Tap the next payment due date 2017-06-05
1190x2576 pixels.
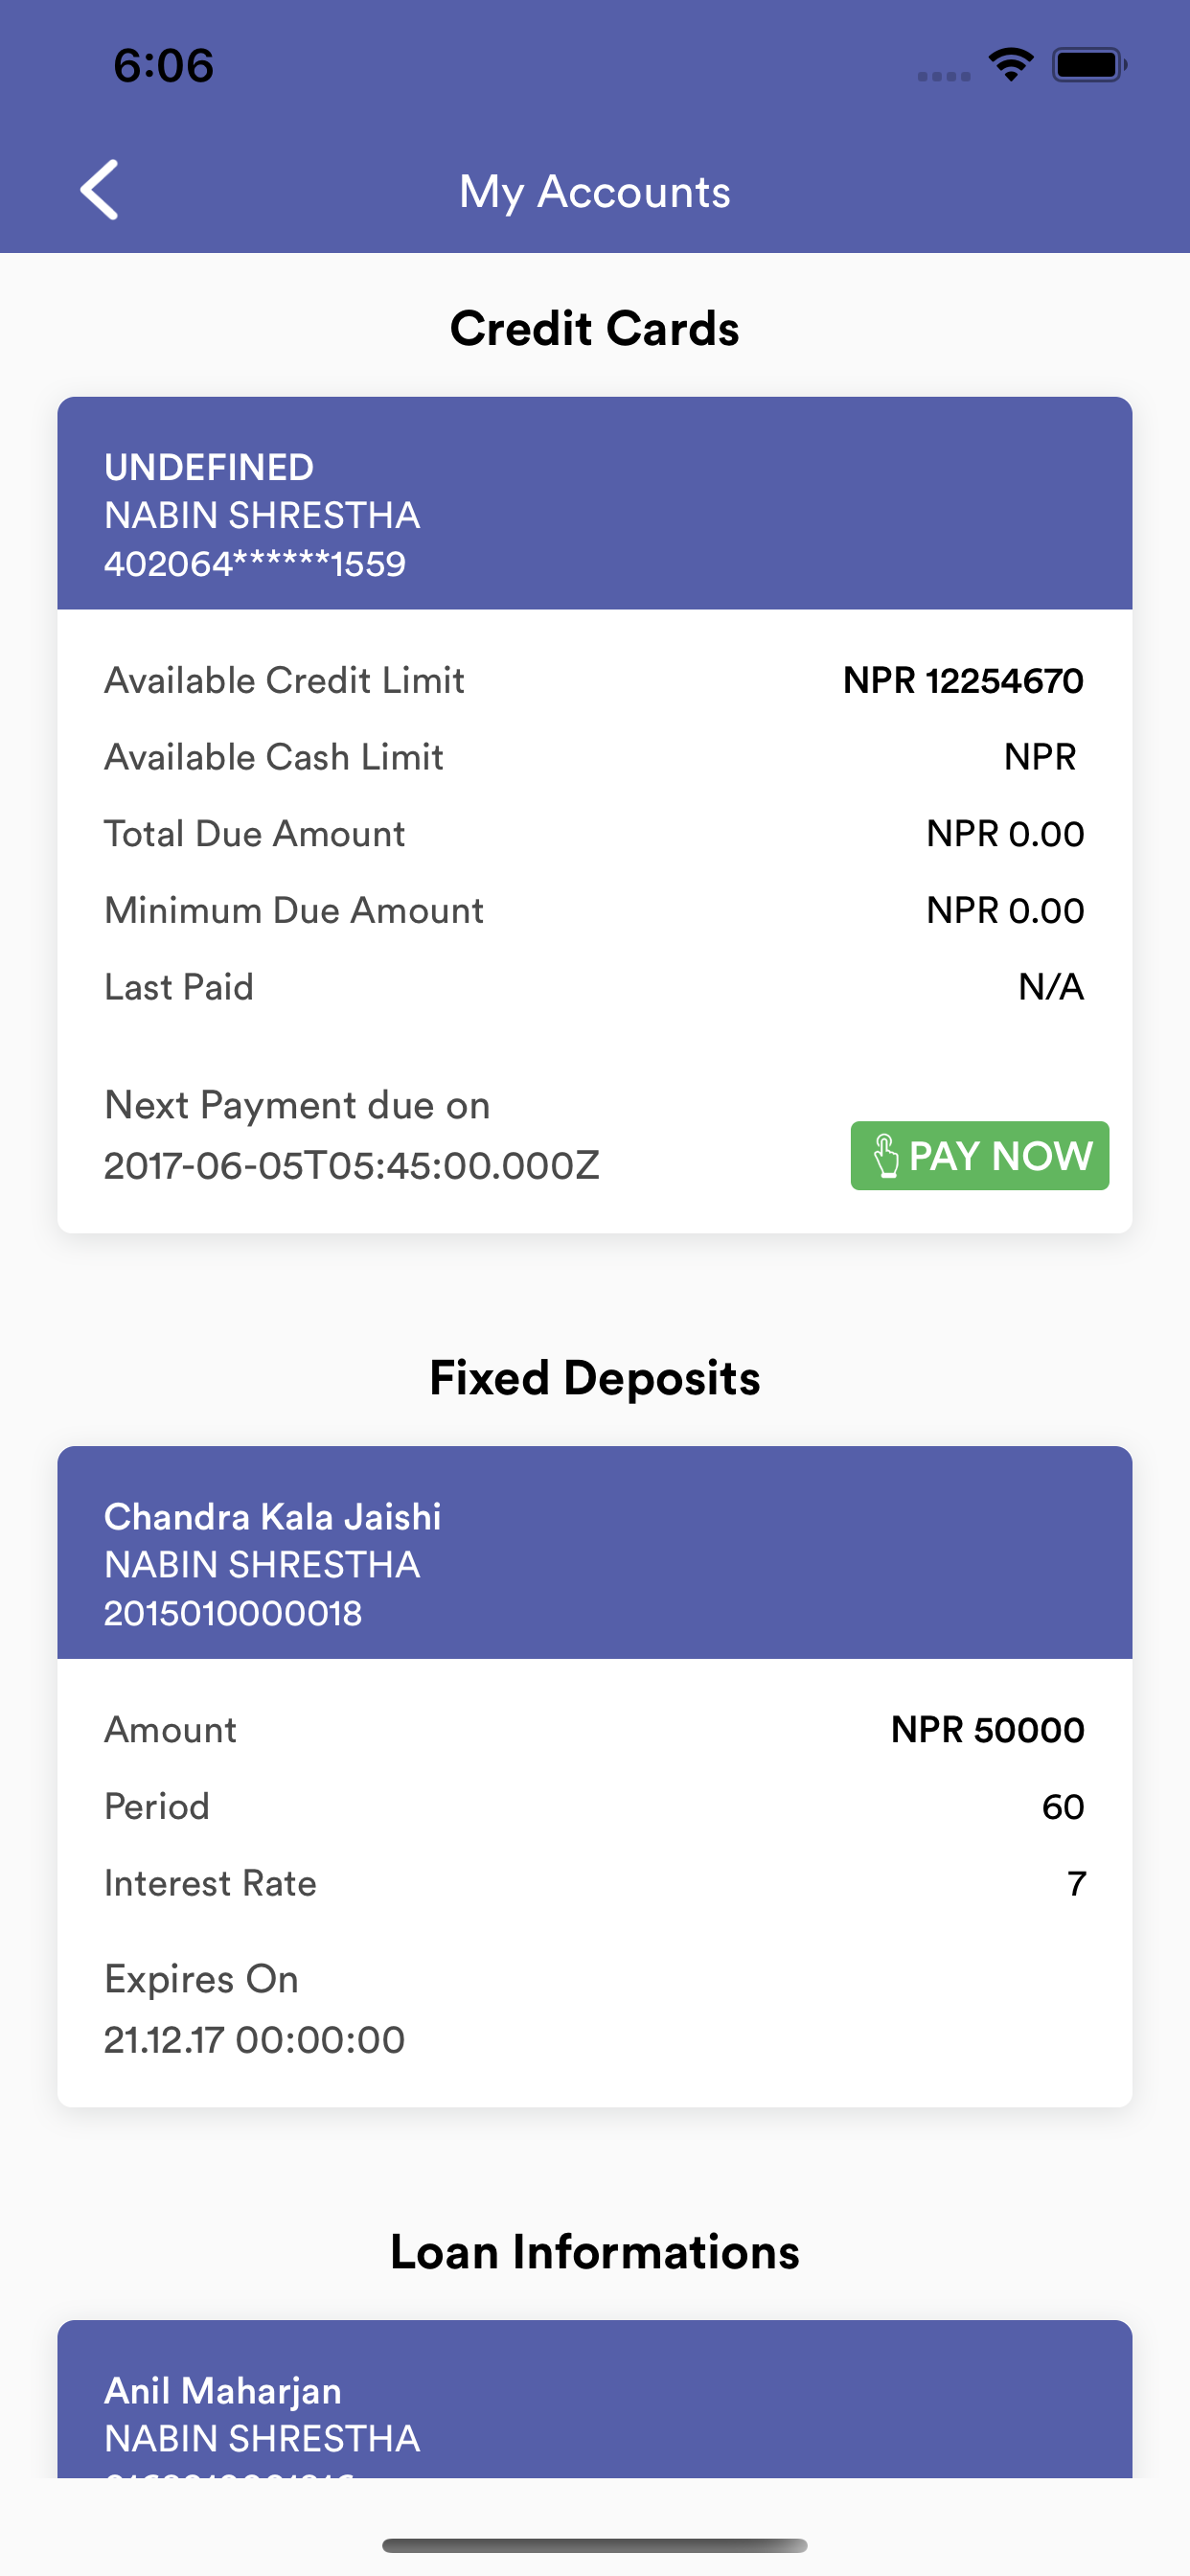pos(351,1166)
